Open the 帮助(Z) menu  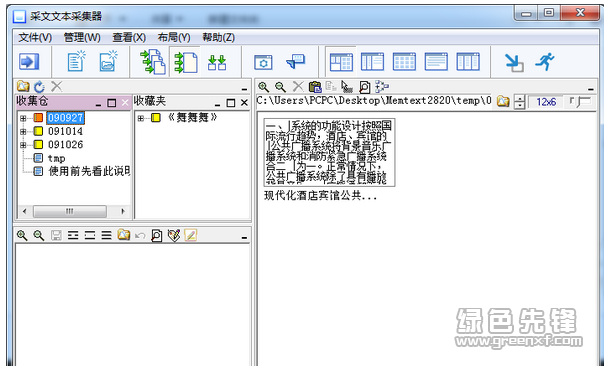pos(218,37)
